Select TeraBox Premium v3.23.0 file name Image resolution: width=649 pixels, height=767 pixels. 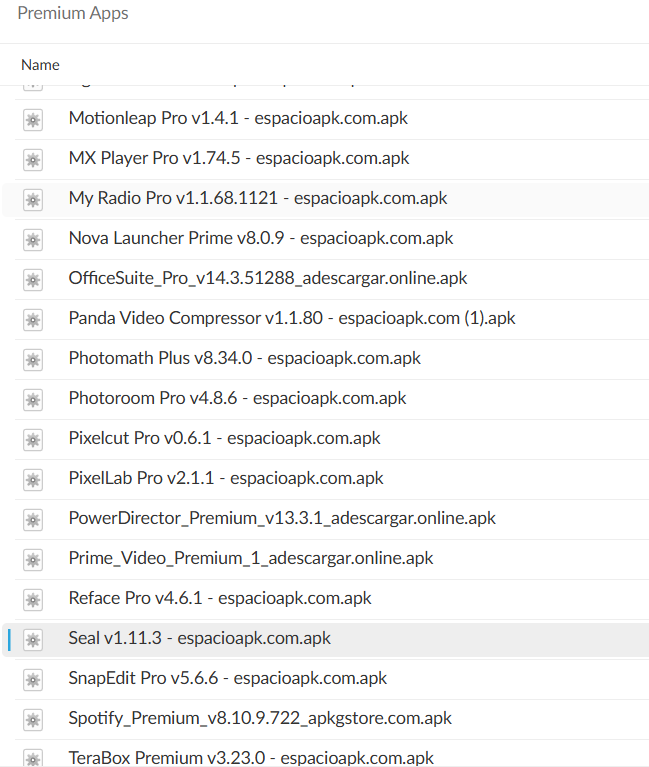pyautogui.click(x=251, y=758)
